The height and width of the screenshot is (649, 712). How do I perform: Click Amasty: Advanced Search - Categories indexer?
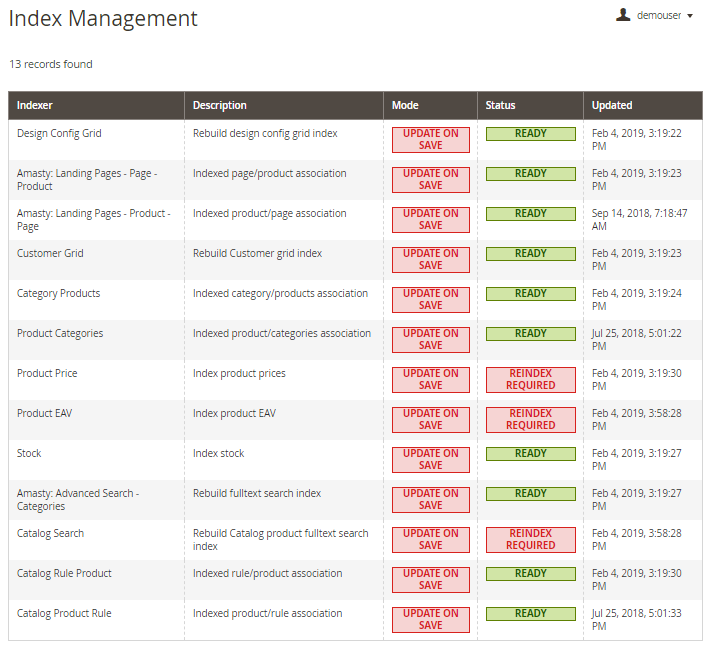point(77,499)
